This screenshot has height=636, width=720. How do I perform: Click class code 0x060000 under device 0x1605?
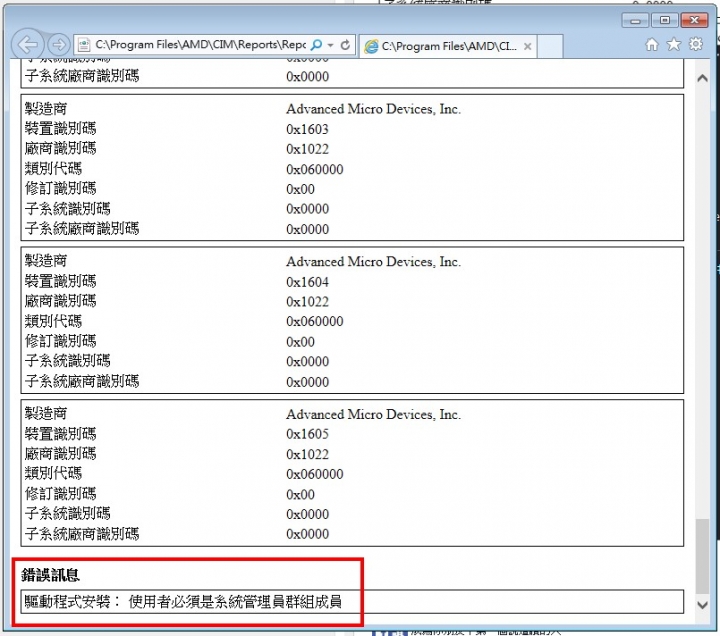(315, 474)
